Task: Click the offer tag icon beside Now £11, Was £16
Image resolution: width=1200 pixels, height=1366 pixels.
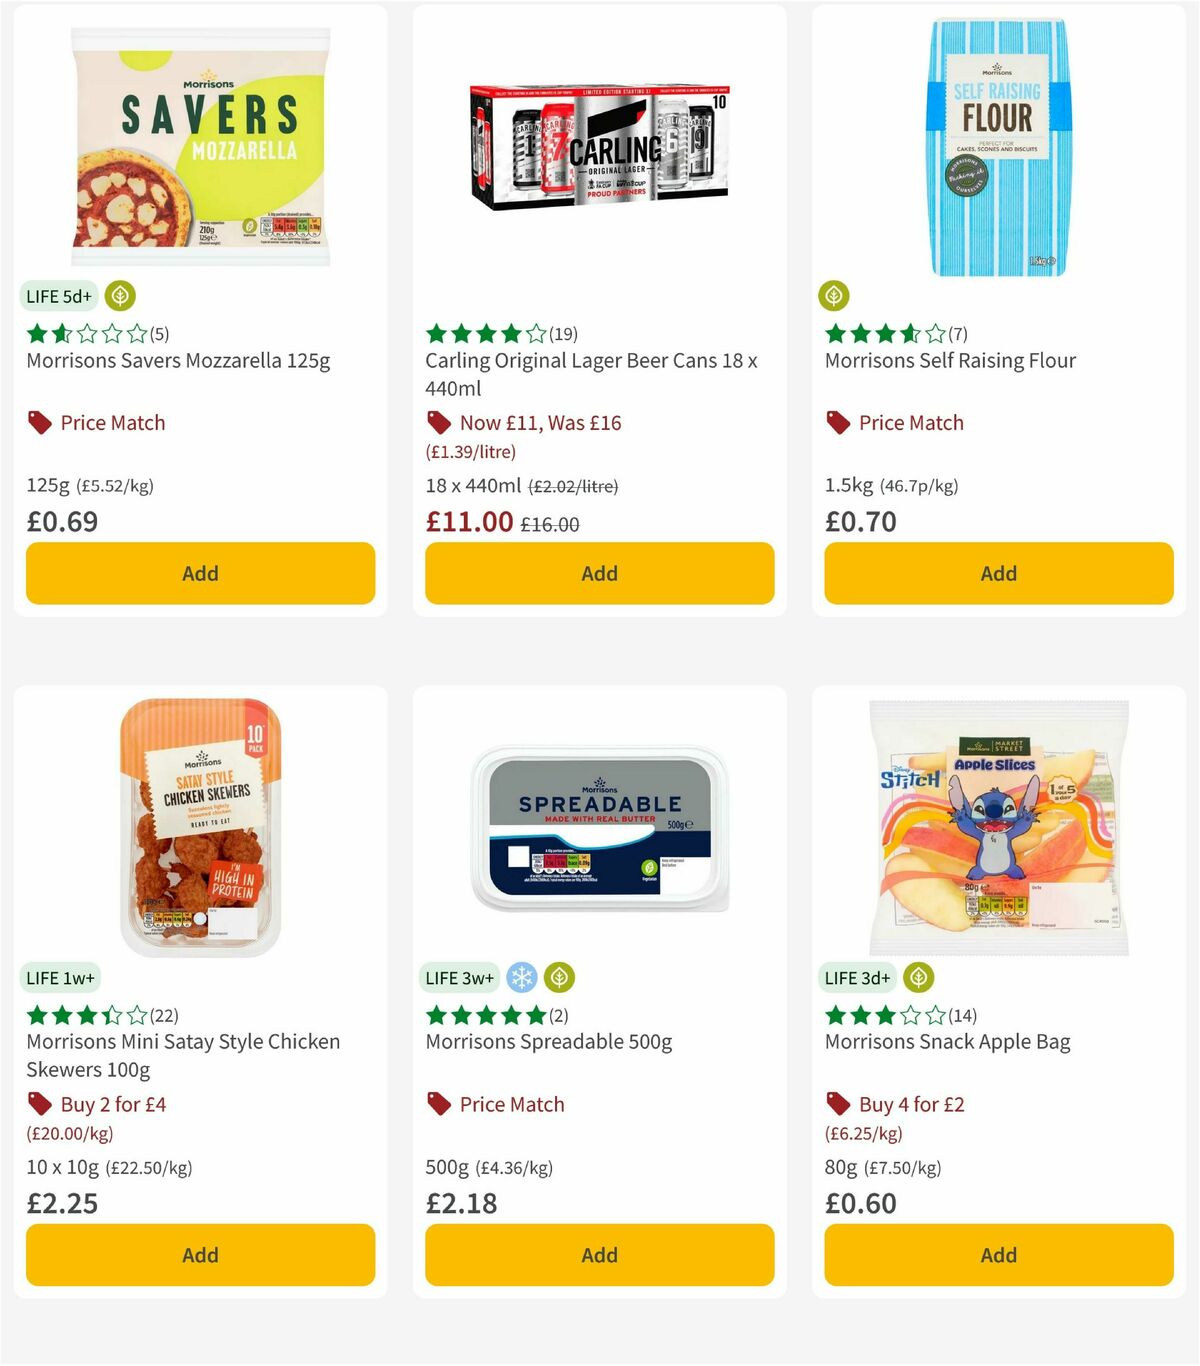Action: 438,422
